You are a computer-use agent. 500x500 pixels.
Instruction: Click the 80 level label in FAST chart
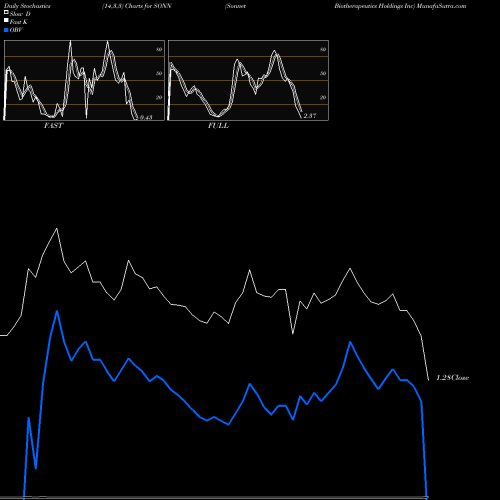pyautogui.click(x=159, y=49)
